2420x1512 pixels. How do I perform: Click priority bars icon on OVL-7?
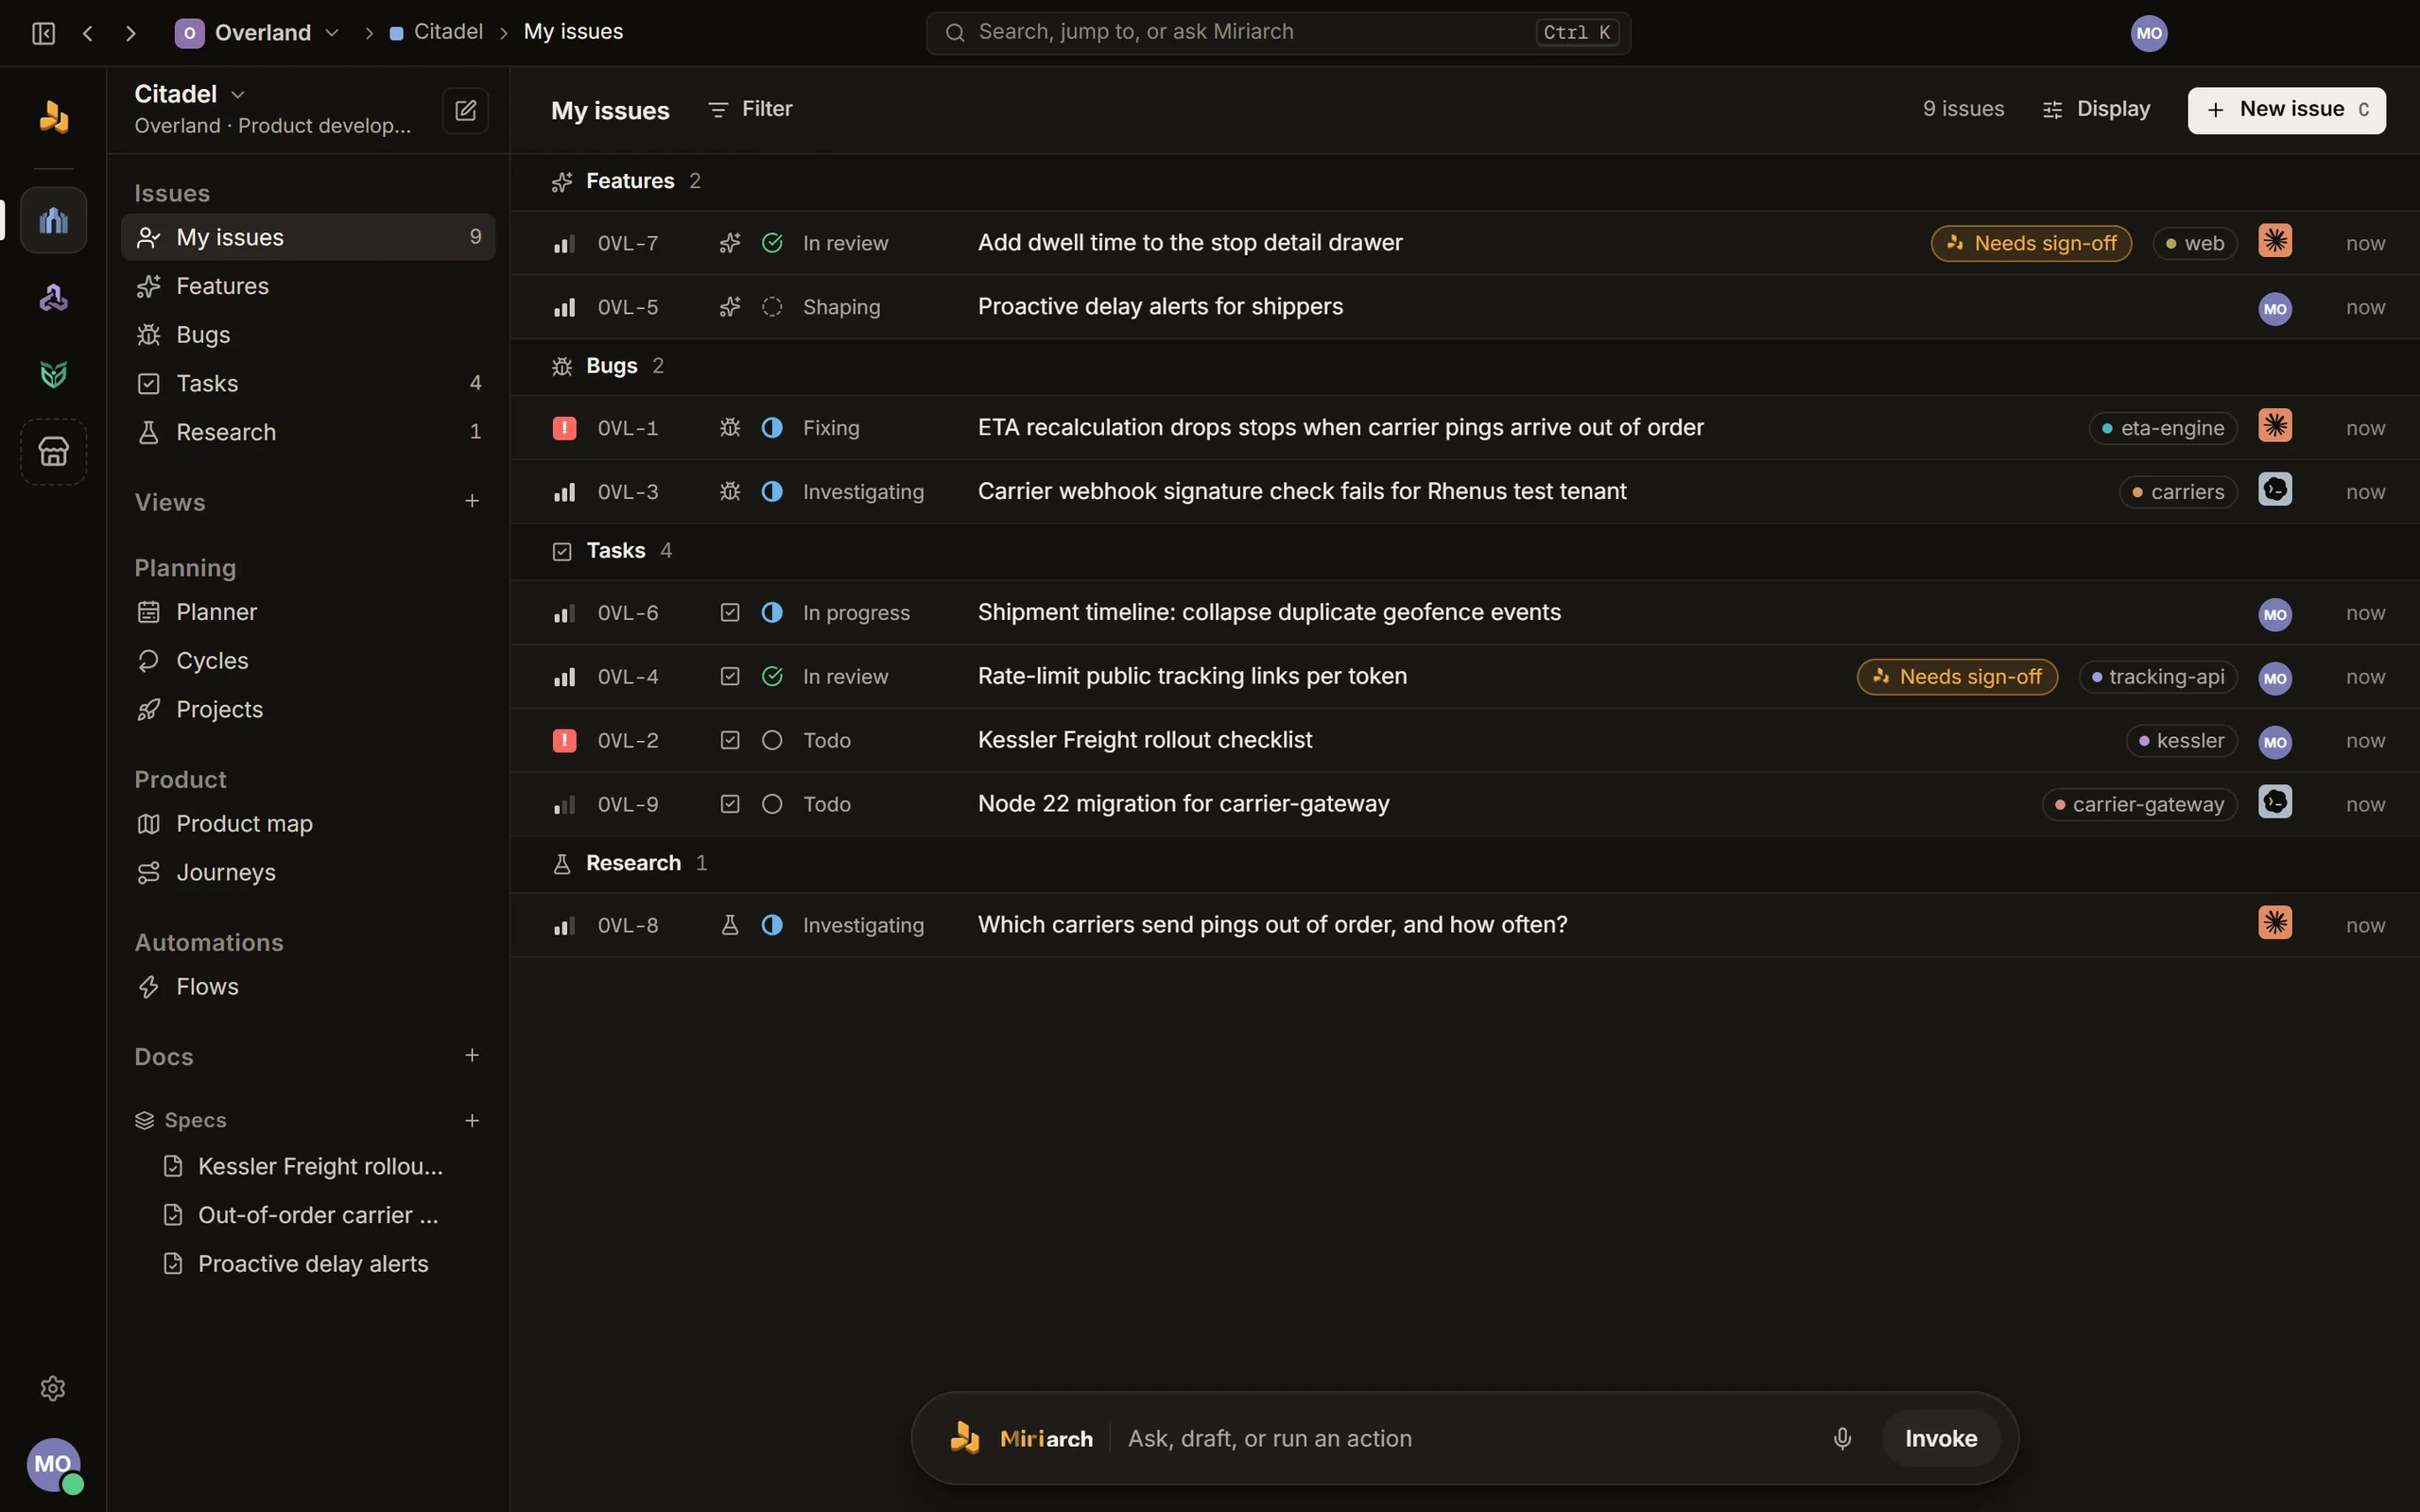(564, 243)
